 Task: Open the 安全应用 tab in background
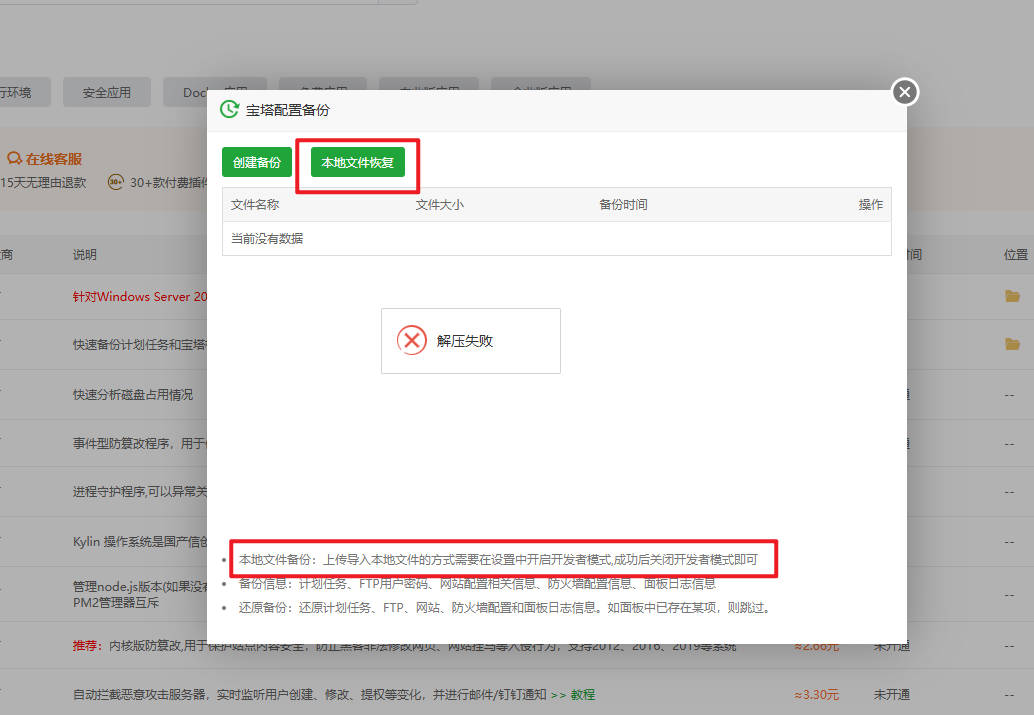pos(107,92)
